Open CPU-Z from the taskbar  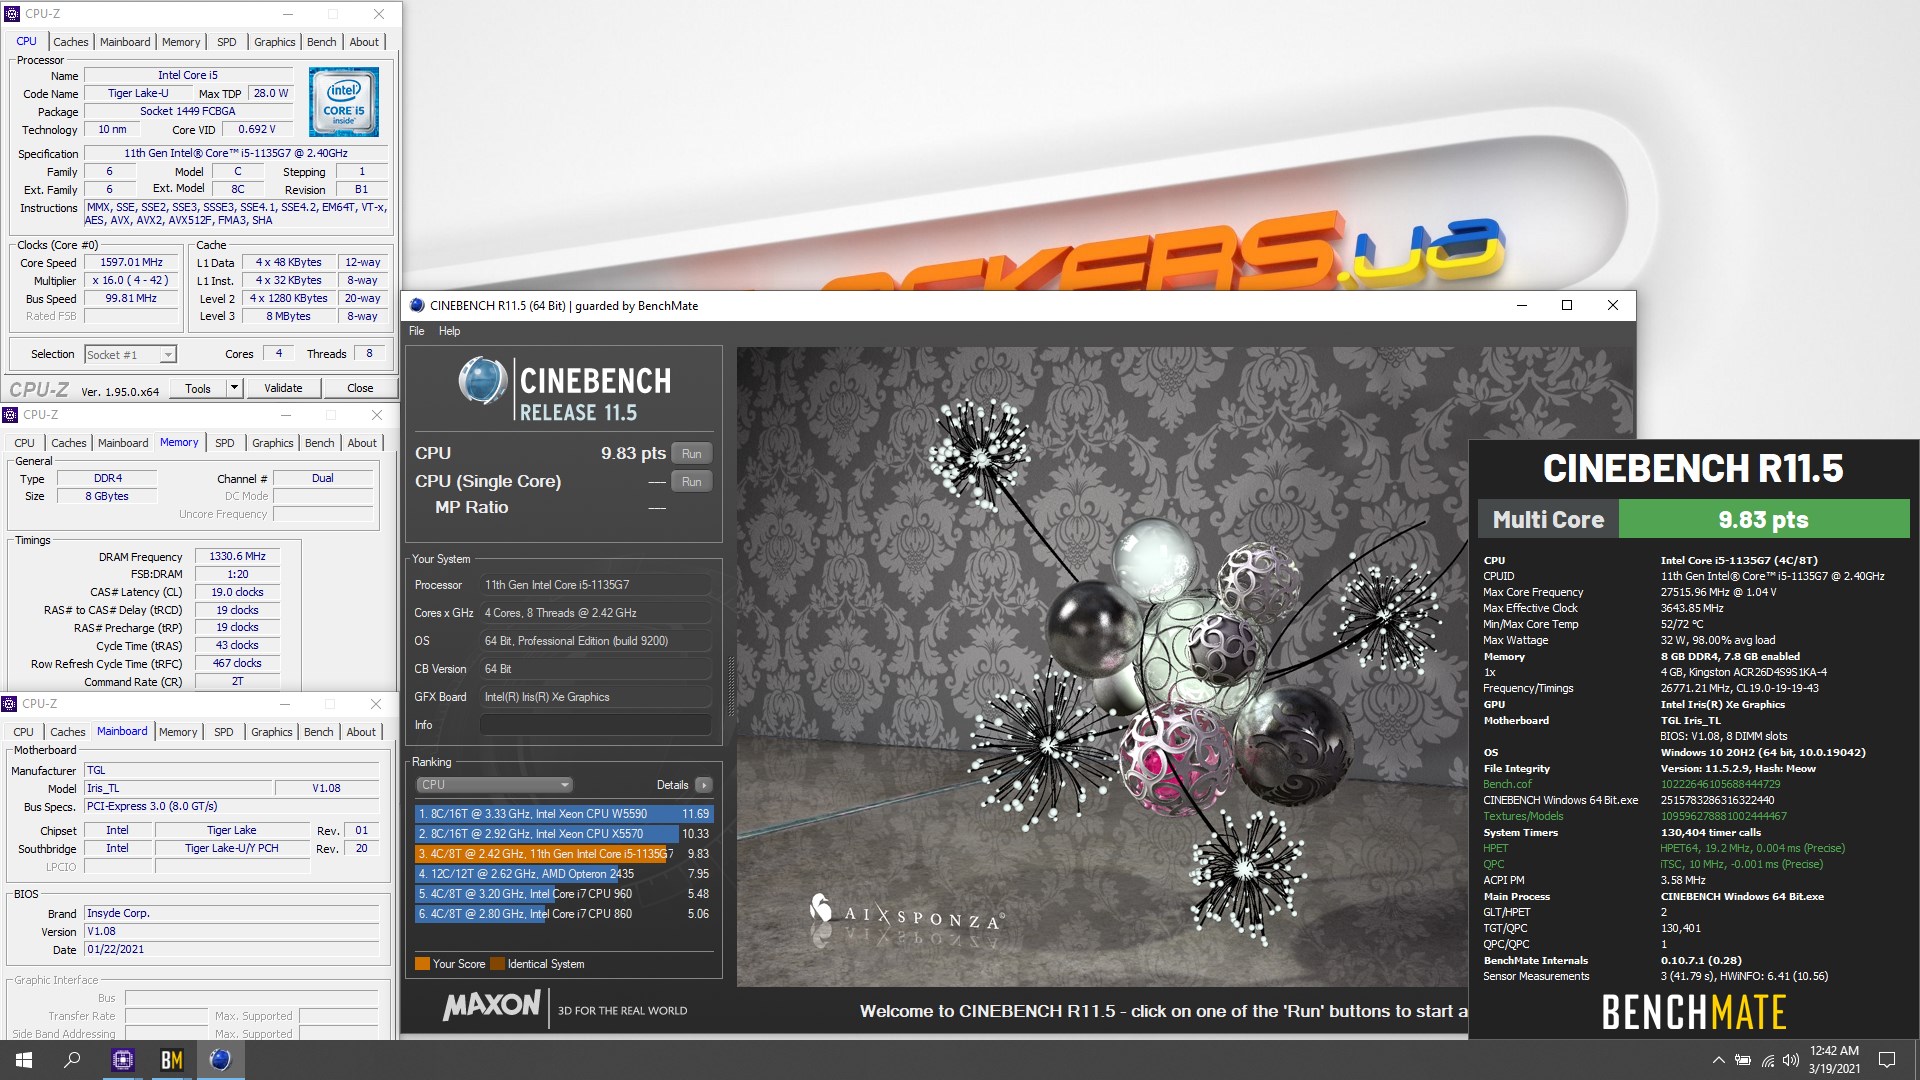tap(122, 1060)
